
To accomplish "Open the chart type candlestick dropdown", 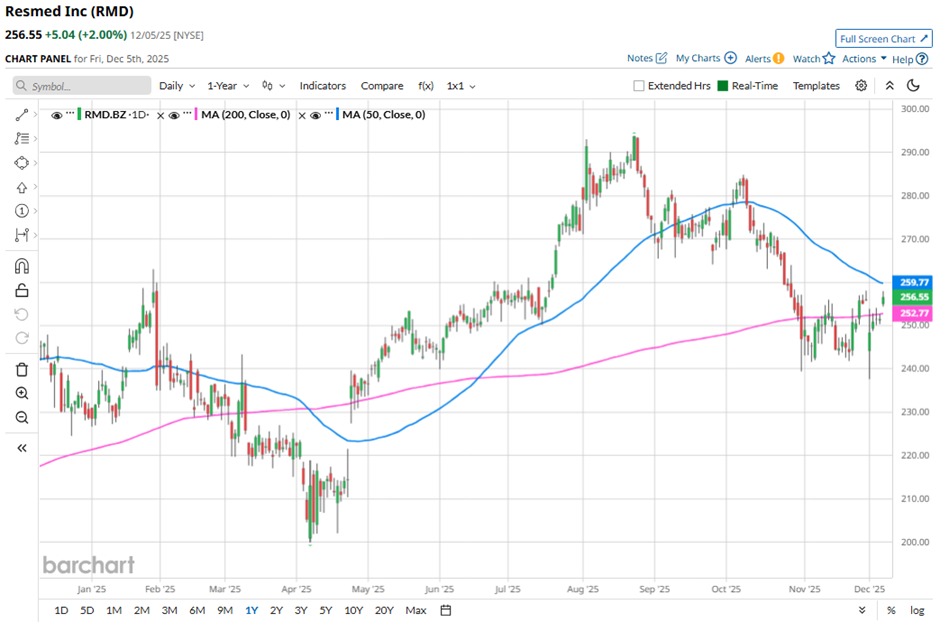I will point(273,86).
